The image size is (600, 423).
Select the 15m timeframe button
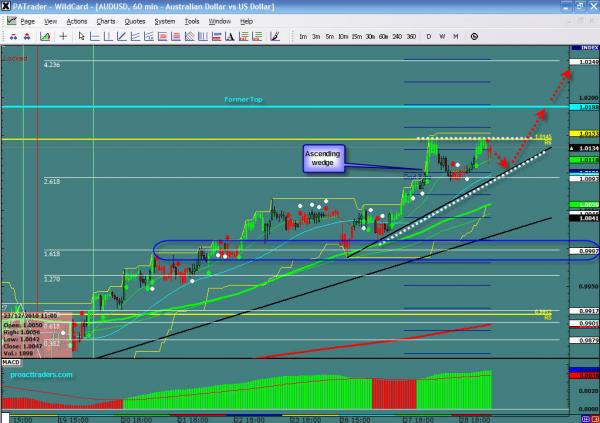356,35
